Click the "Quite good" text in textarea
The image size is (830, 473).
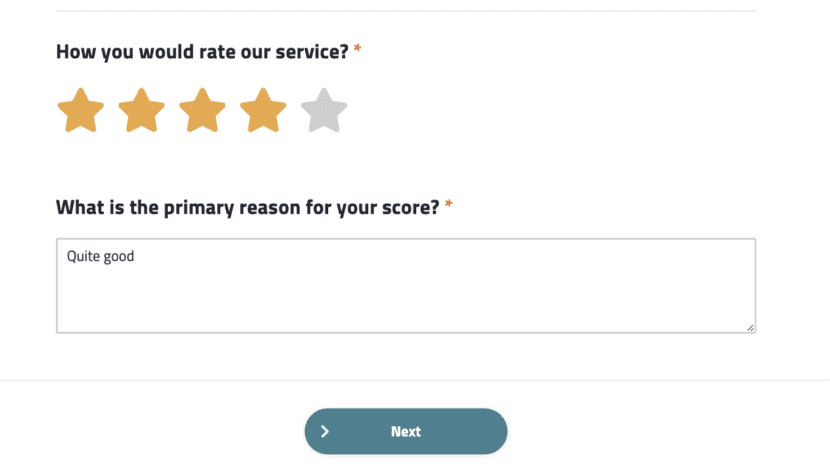(100, 257)
